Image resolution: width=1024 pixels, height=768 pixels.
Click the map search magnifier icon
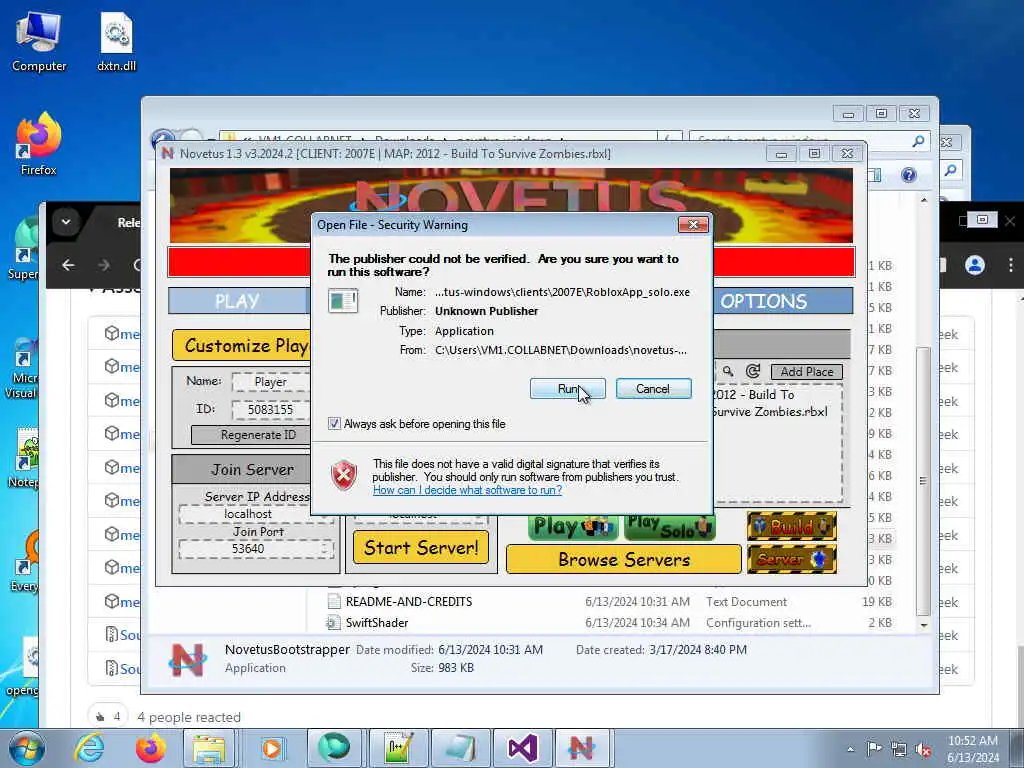click(x=728, y=371)
